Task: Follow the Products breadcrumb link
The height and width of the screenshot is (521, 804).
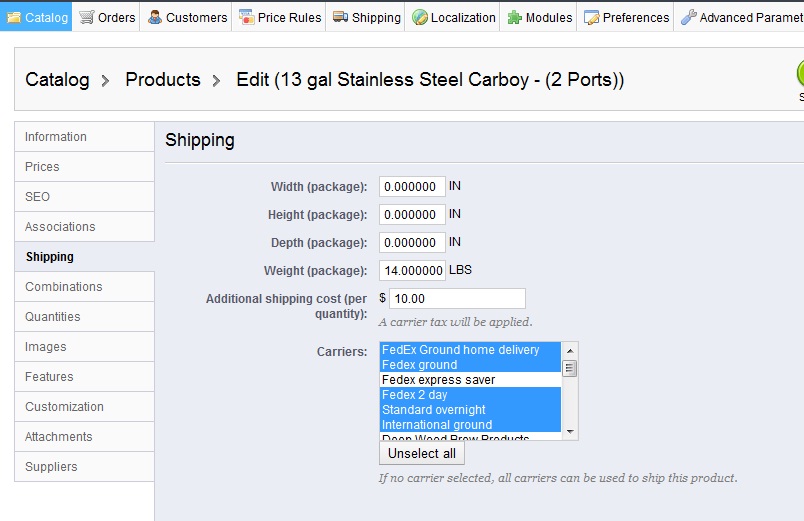Action: click(163, 79)
